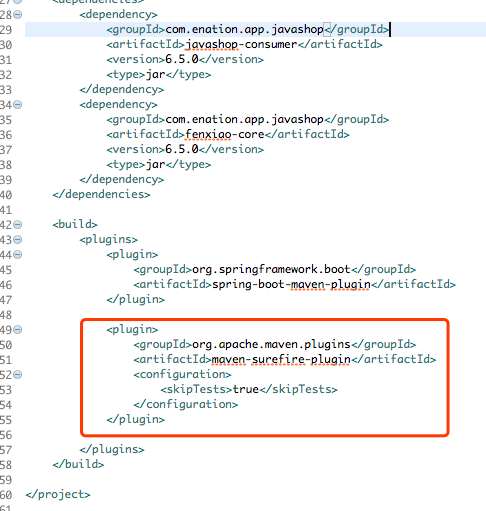This screenshot has width=486, height=511.
Task: Place cursor on the skipTests true value
Action: click(246, 389)
